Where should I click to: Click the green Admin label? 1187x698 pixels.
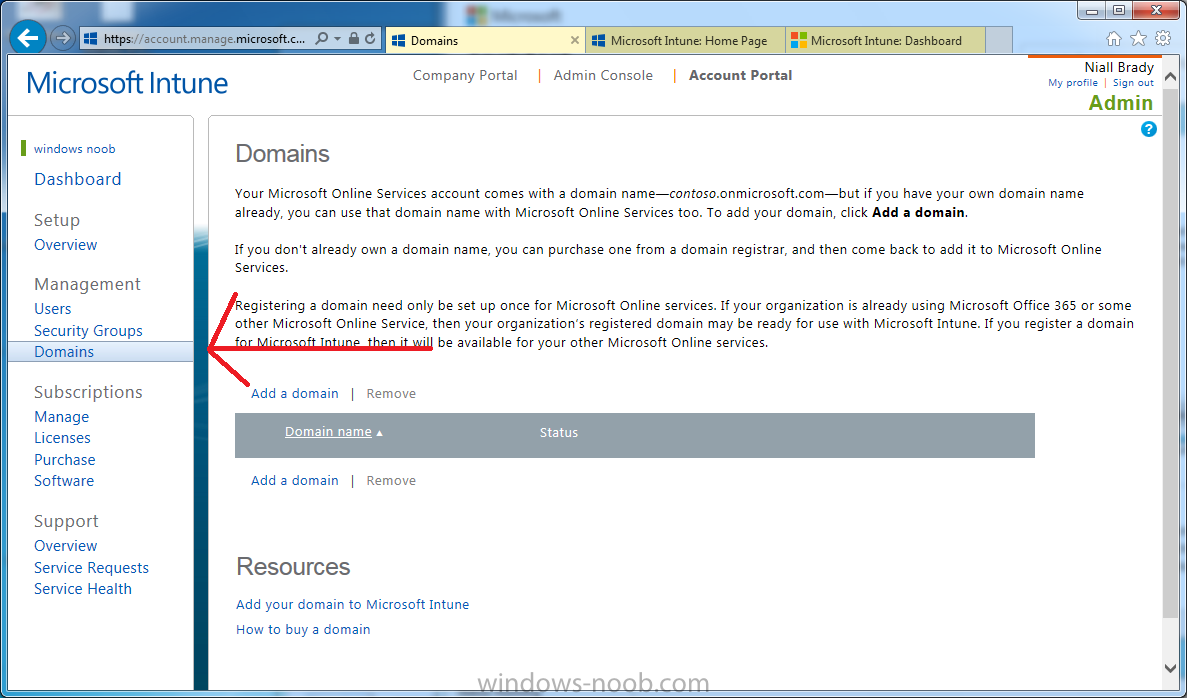pyautogui.click(x=1120, y=103)
